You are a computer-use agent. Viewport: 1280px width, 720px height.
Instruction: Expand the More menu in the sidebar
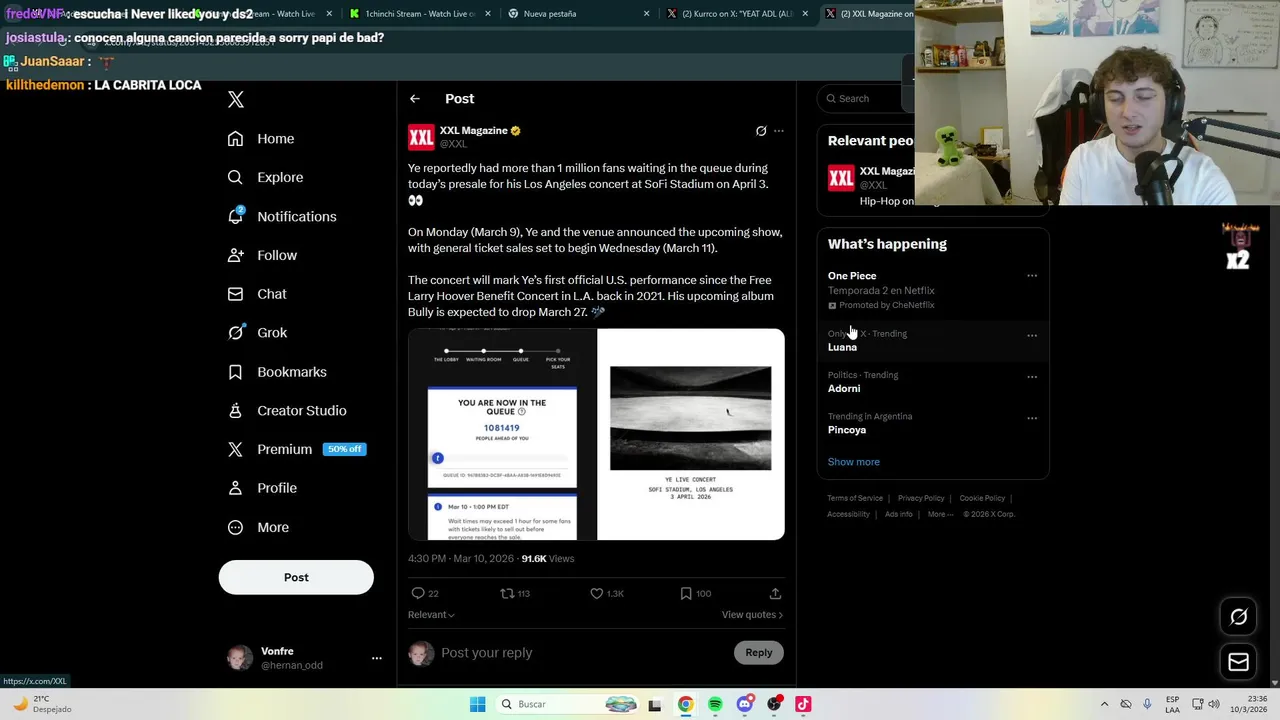click(x=258, y=527)
